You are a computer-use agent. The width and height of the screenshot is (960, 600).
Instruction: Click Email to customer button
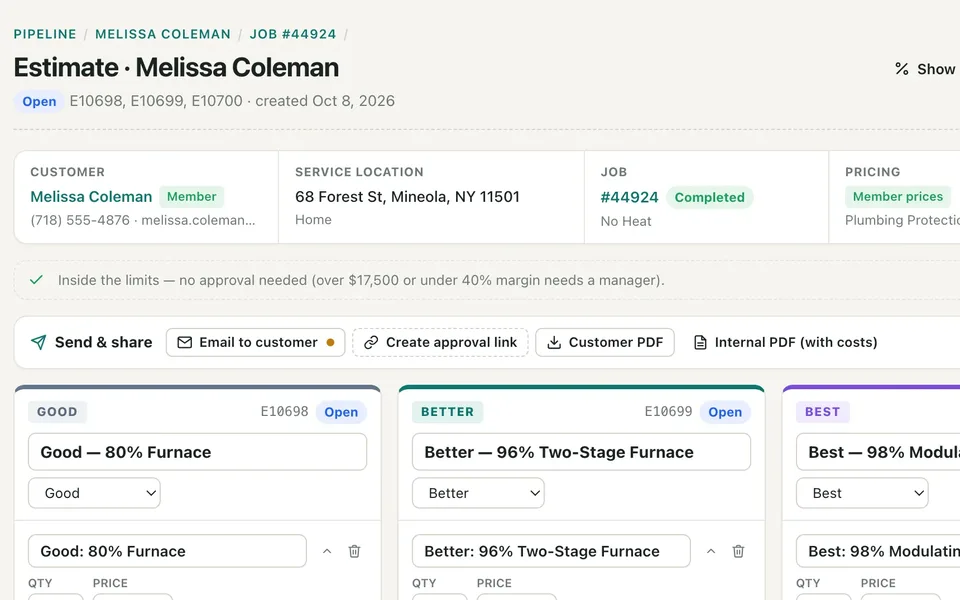click(x=255, y=342)
